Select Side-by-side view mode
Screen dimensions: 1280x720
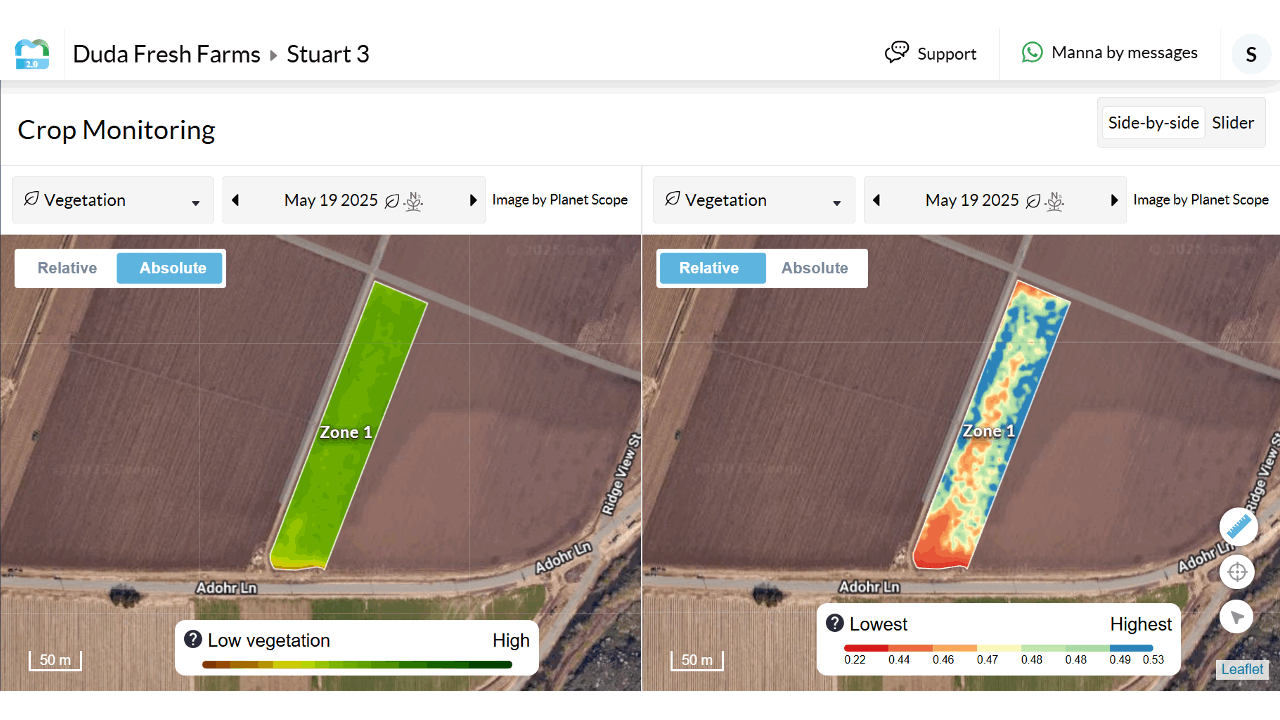1154,123
